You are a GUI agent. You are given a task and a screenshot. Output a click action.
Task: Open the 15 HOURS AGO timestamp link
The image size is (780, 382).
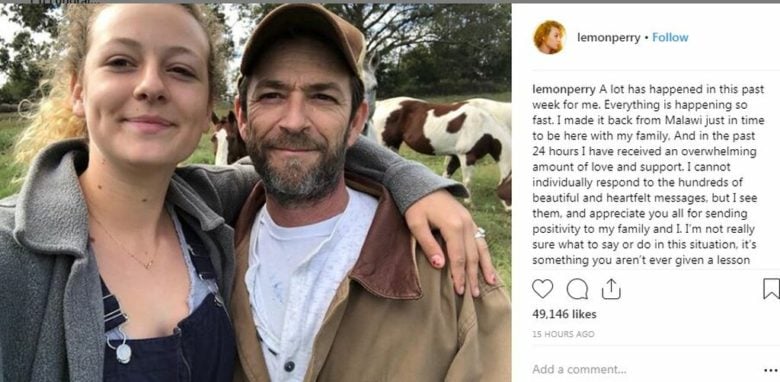coord(563,334)
